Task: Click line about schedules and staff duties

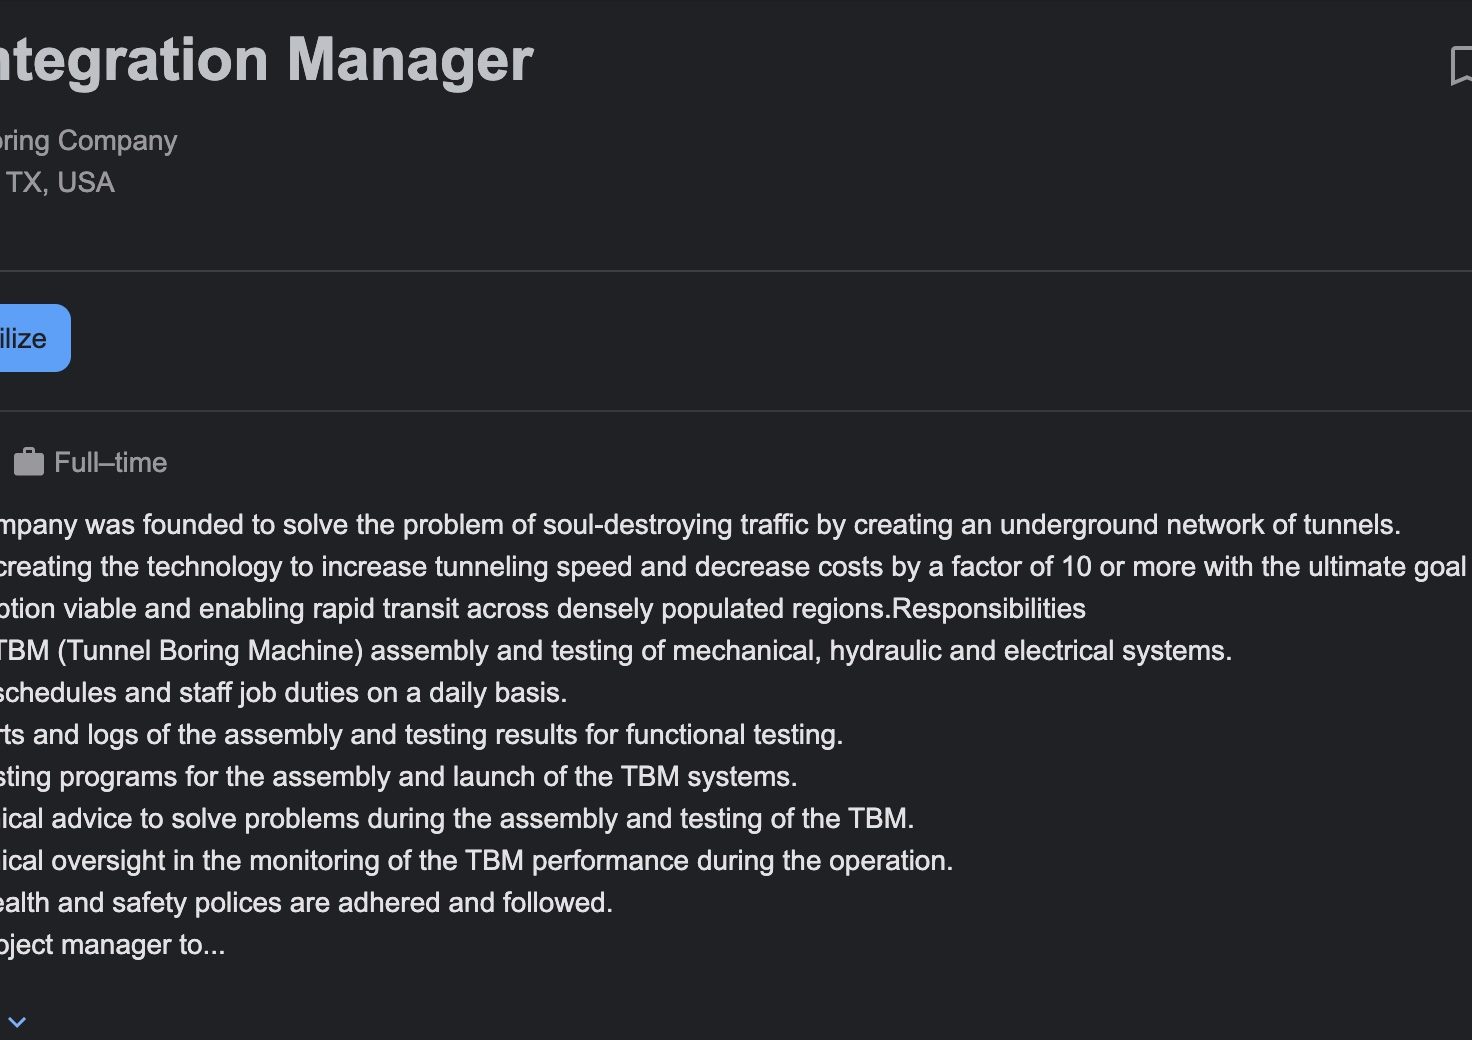Action: pyautogui.click(x=284, y=692)
